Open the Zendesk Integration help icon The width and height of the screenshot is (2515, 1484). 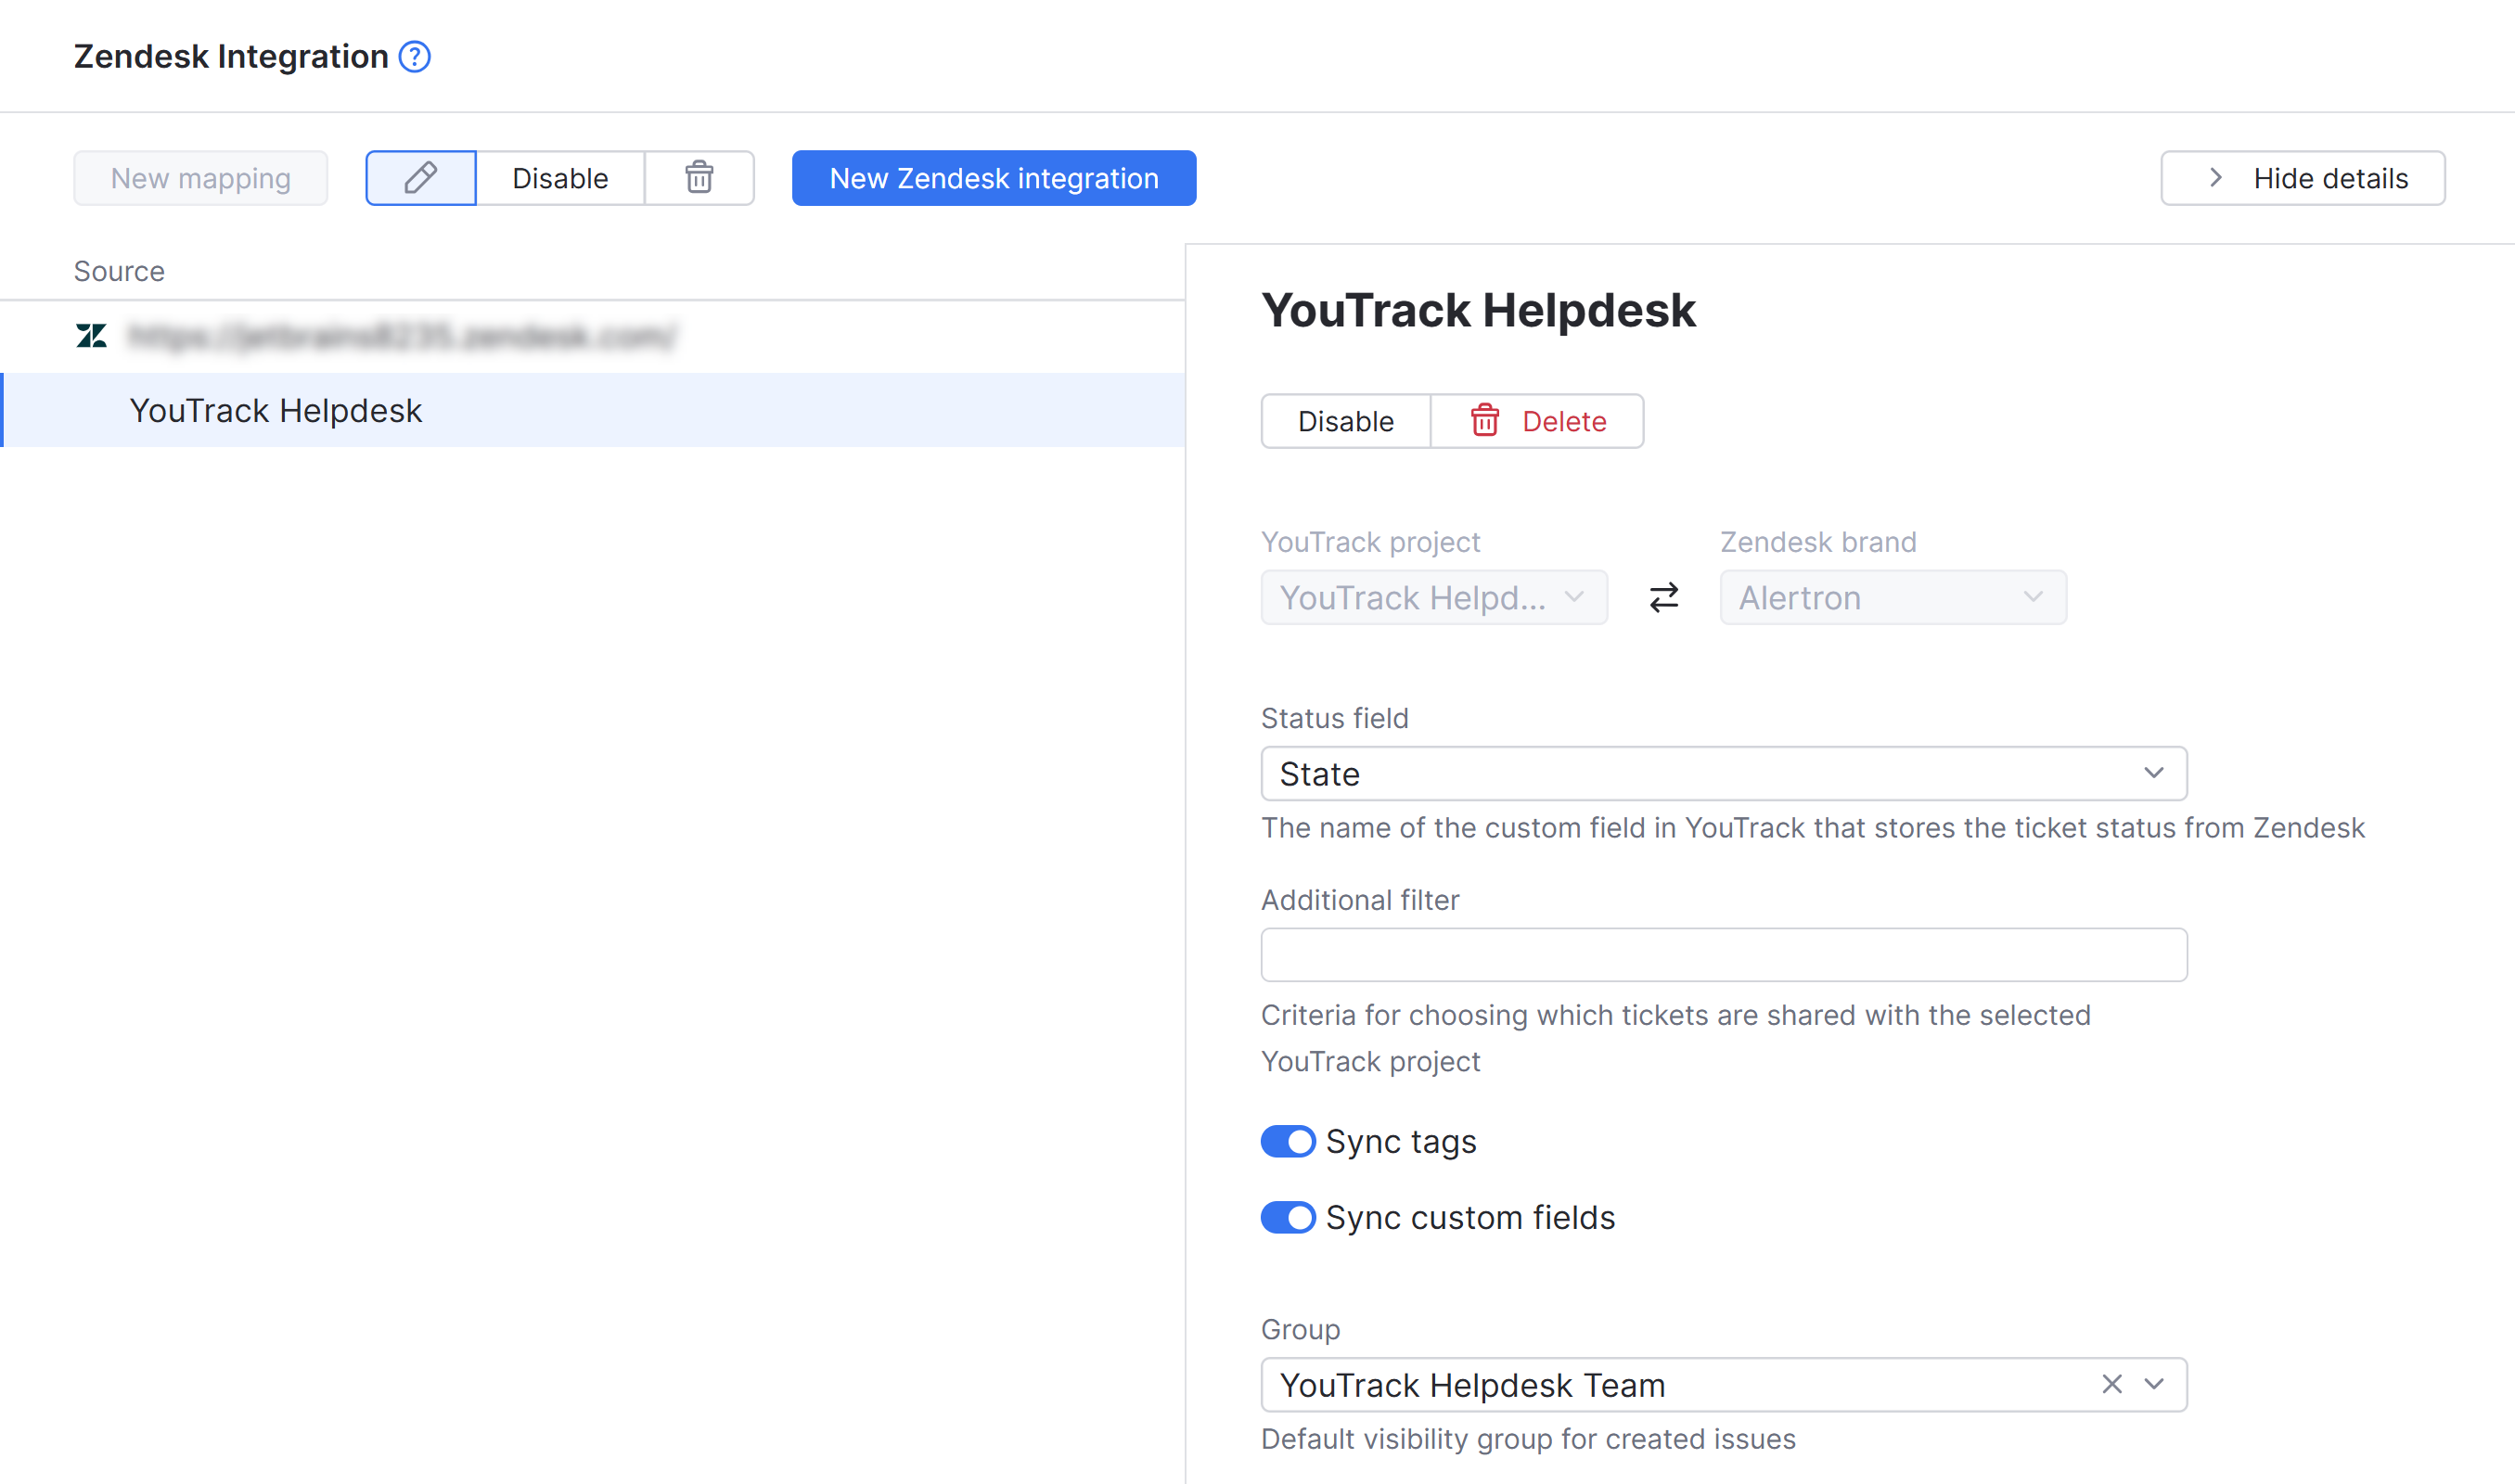pyautogui.click(x=413, y=57)
